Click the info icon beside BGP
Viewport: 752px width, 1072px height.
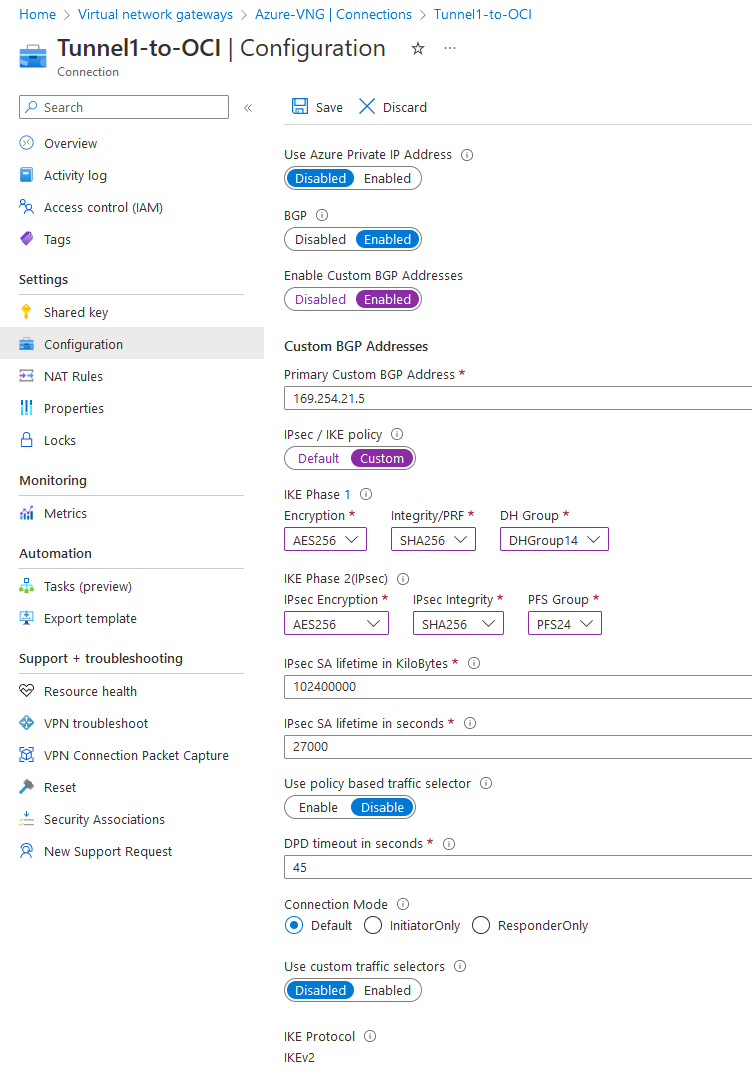(322, 215)
